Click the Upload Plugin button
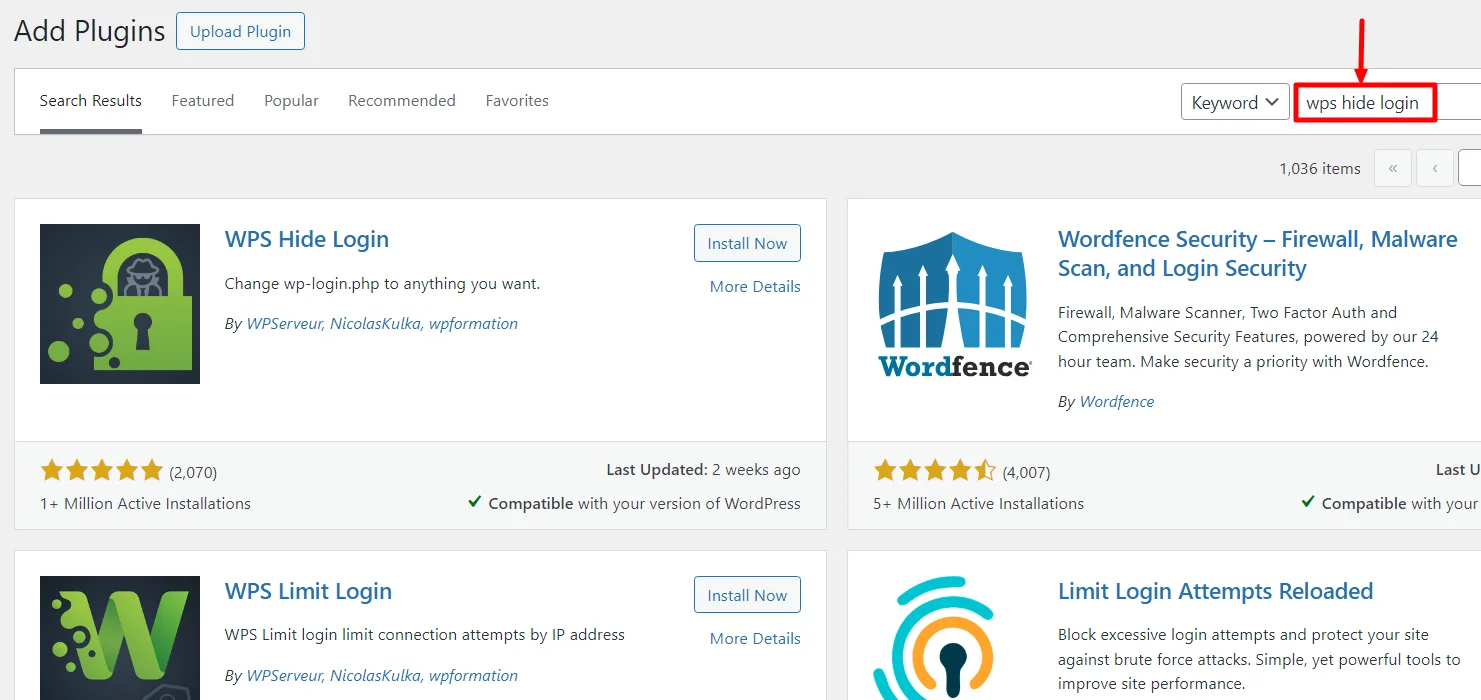Image resolution: width=1481 pixels, height=700 pixels. pyautogui.click(x=240, y=31)
